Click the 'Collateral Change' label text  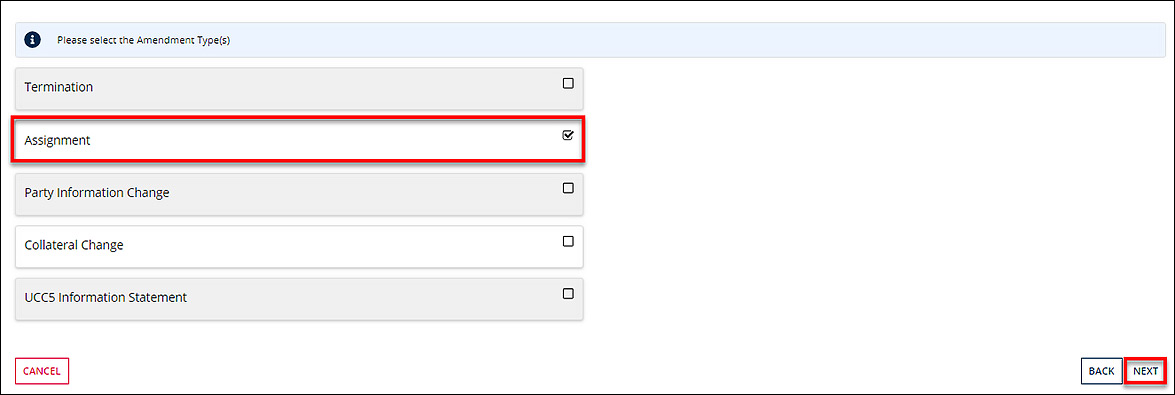click(x=73, y=245)
